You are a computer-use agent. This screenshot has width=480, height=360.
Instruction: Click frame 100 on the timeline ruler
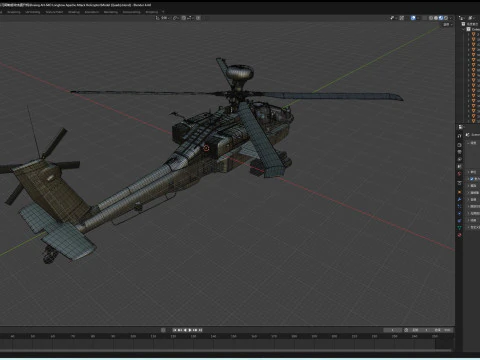(133, 336)
